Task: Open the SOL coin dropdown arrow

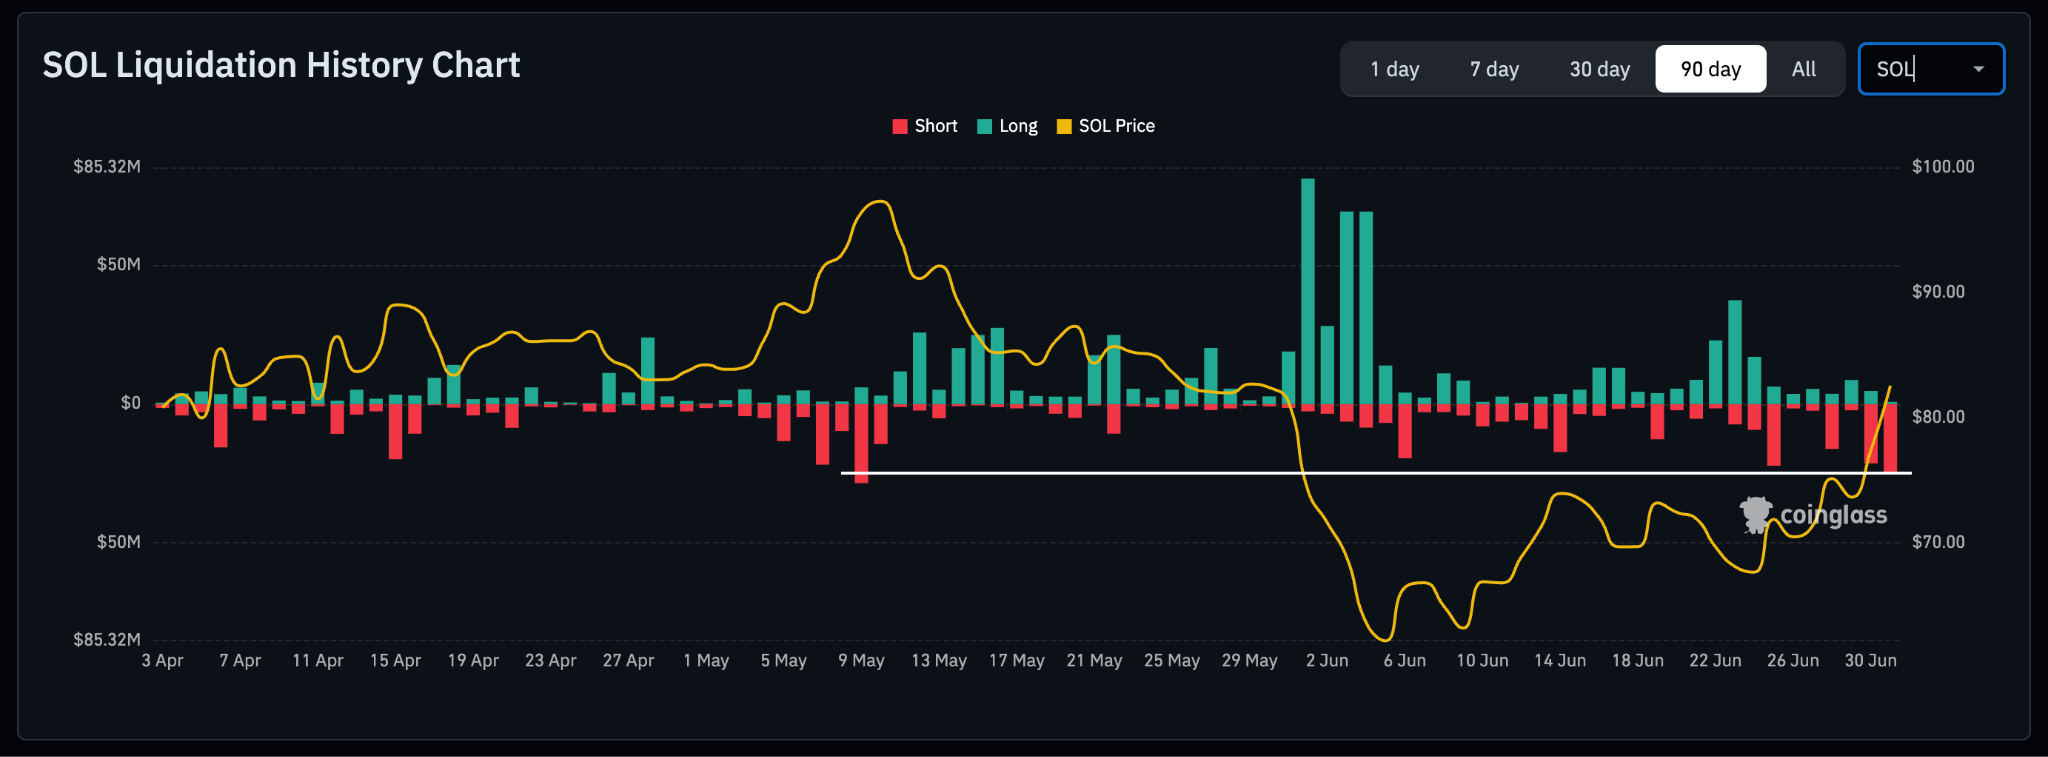Action: [x=1978, y=69]
